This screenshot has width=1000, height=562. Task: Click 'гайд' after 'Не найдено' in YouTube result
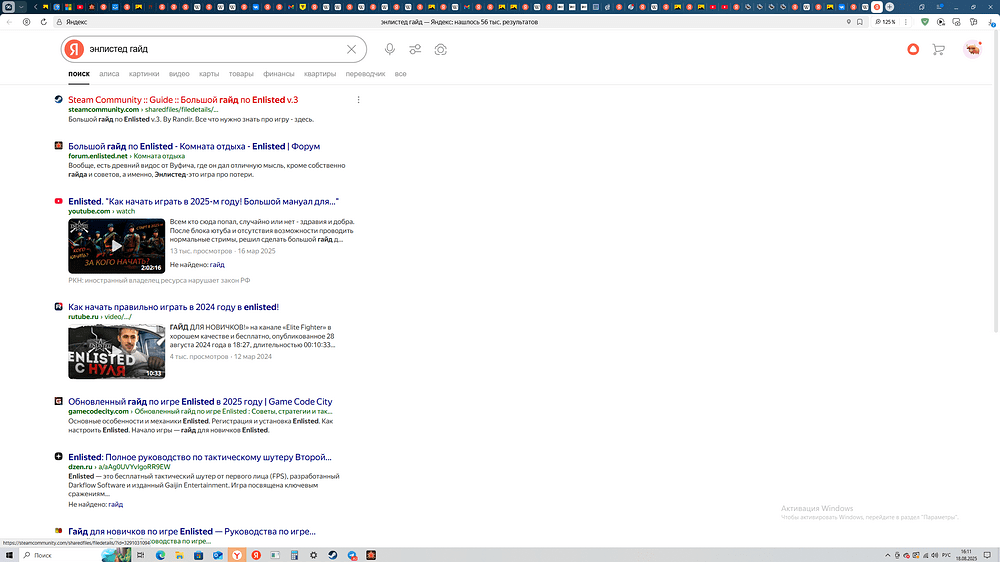coord(217,265)
